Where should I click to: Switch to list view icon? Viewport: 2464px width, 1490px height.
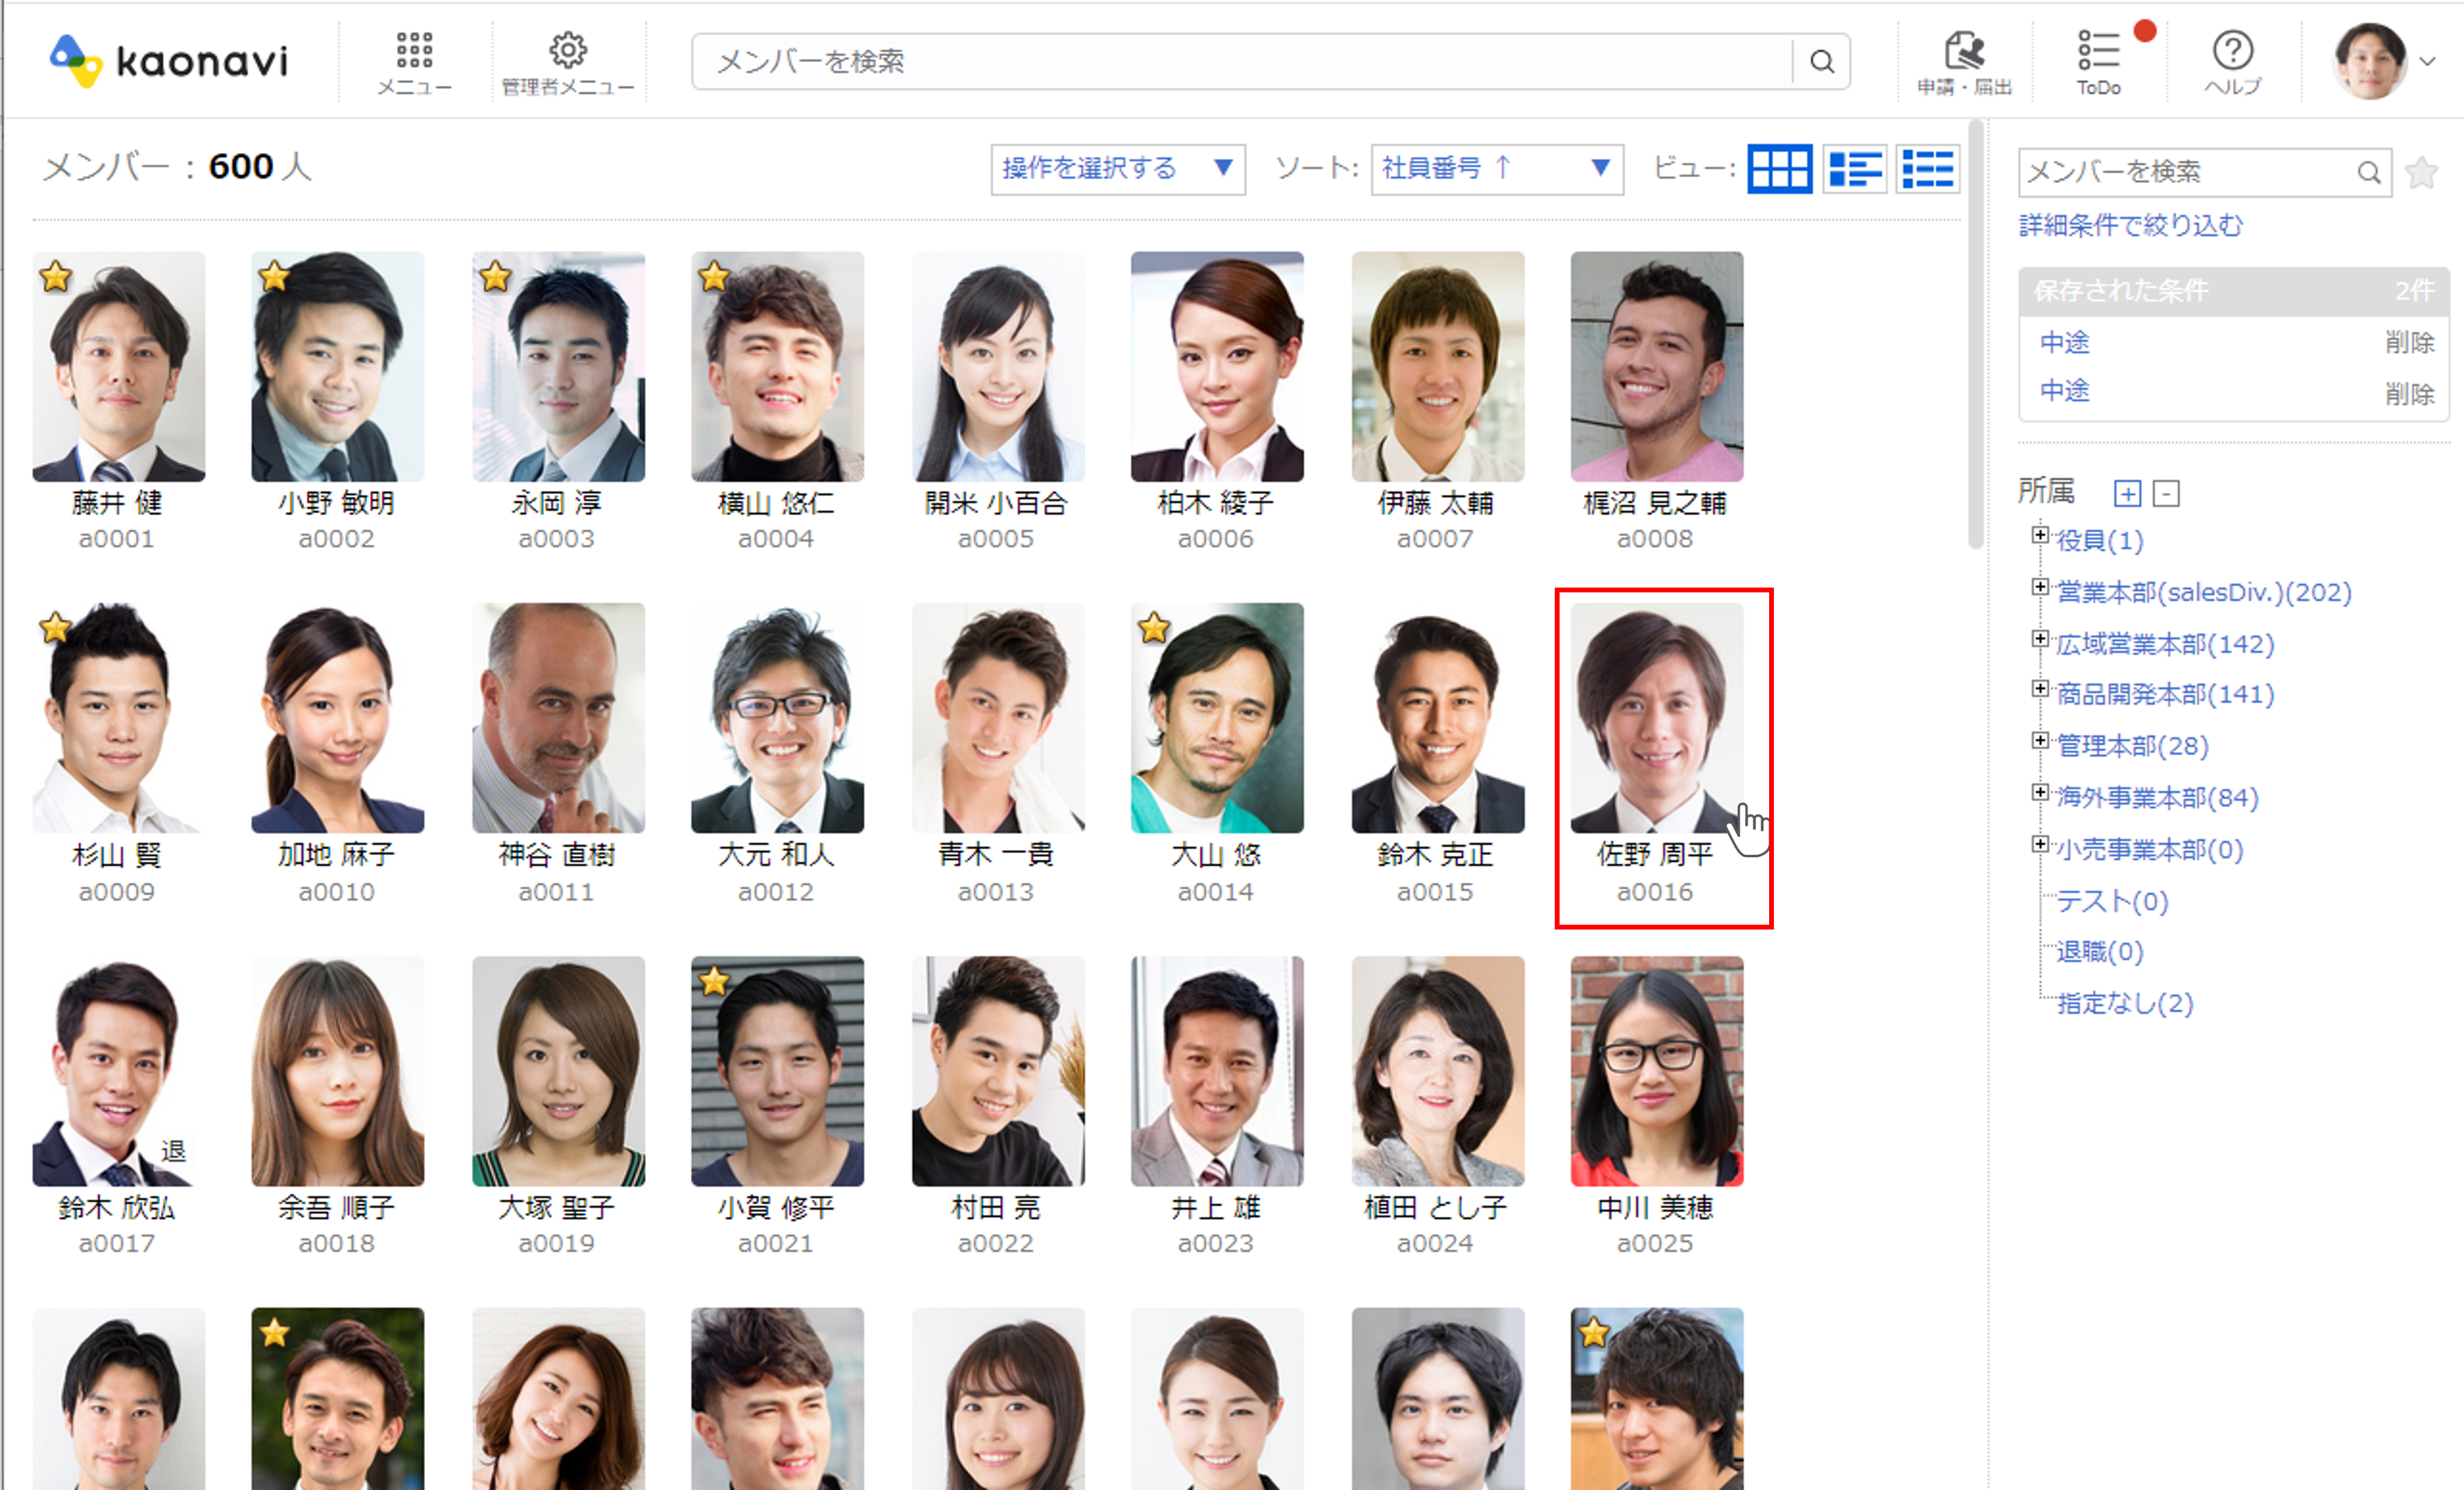pyautogui.click(x=1927, y=169)
